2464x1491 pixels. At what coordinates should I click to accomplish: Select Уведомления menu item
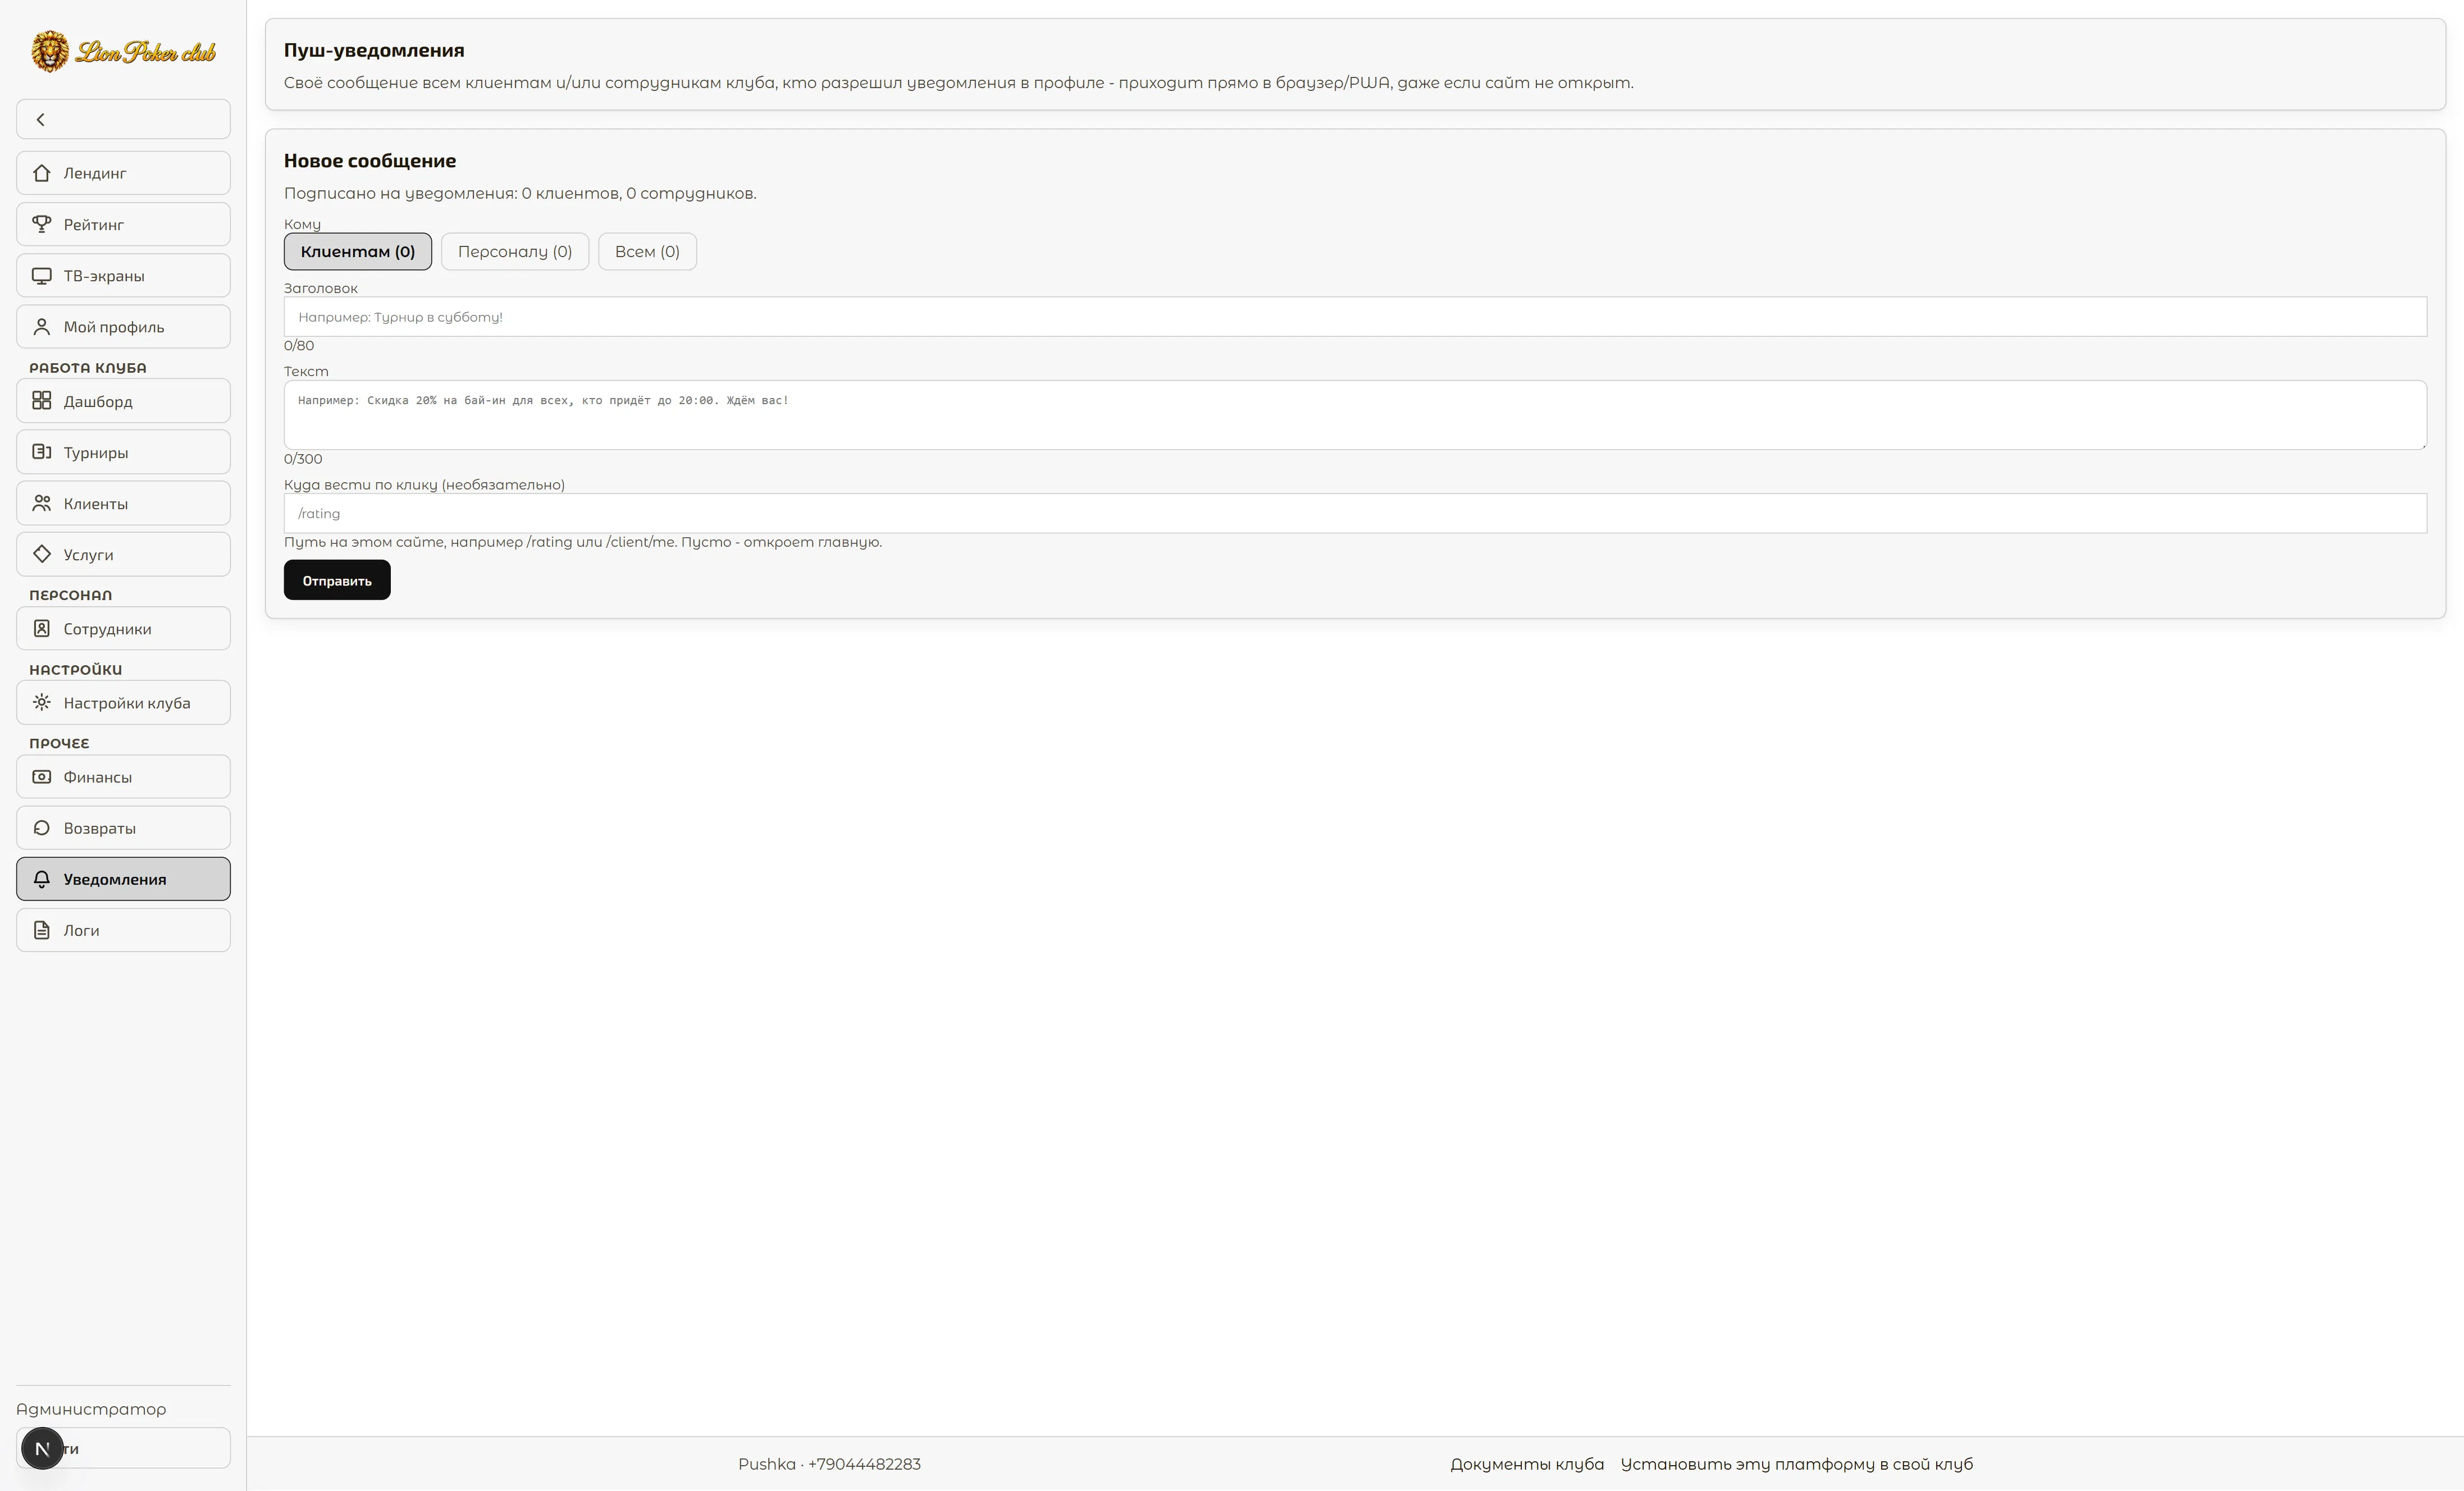point(123,879)
